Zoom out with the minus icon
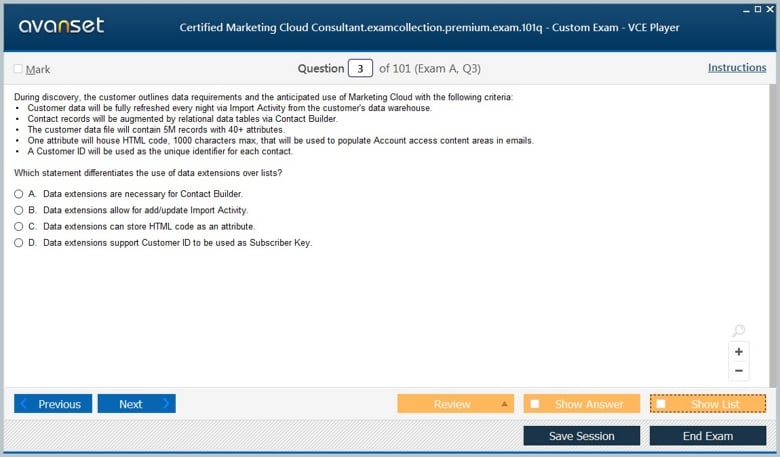780x457 pixels. point(739,370)
